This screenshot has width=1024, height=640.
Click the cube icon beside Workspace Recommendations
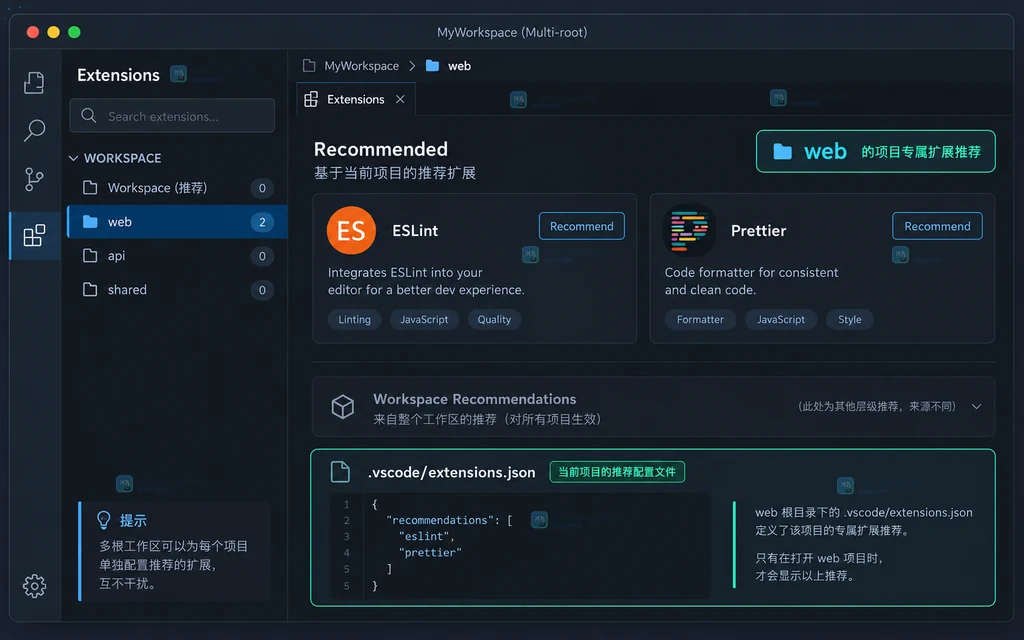coord(342,406)
